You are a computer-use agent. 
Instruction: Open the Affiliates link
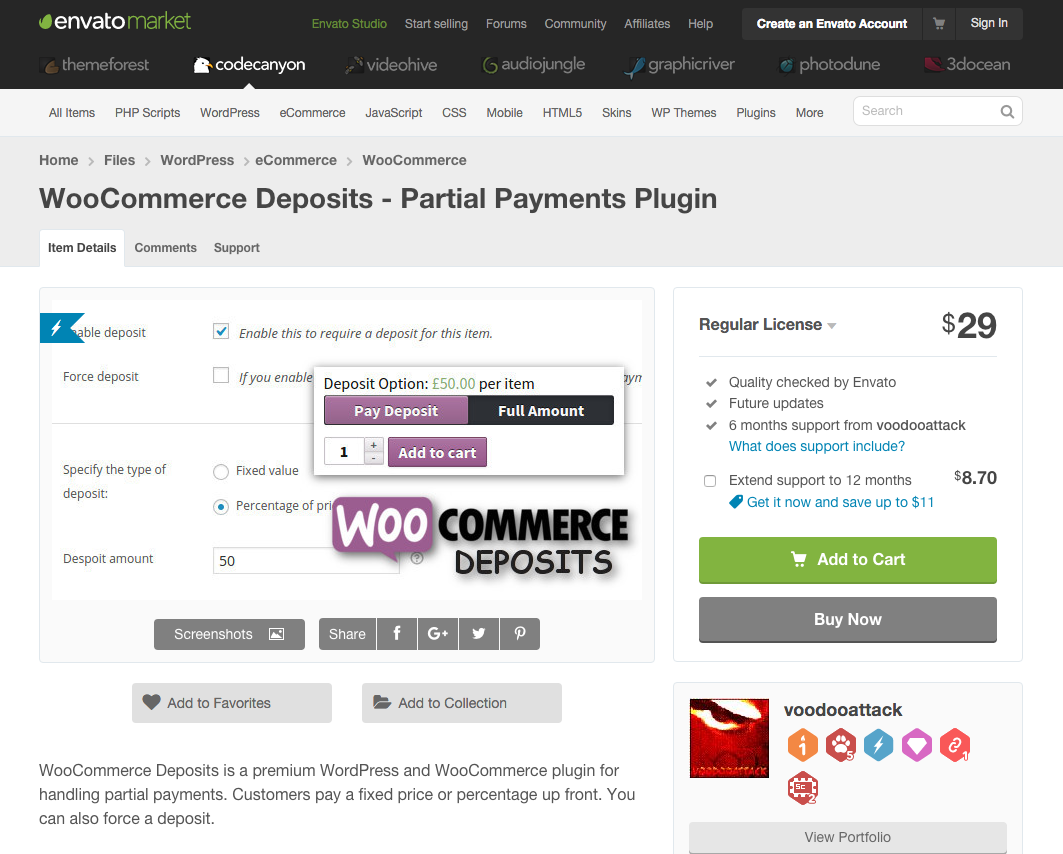tap(647, 24)
